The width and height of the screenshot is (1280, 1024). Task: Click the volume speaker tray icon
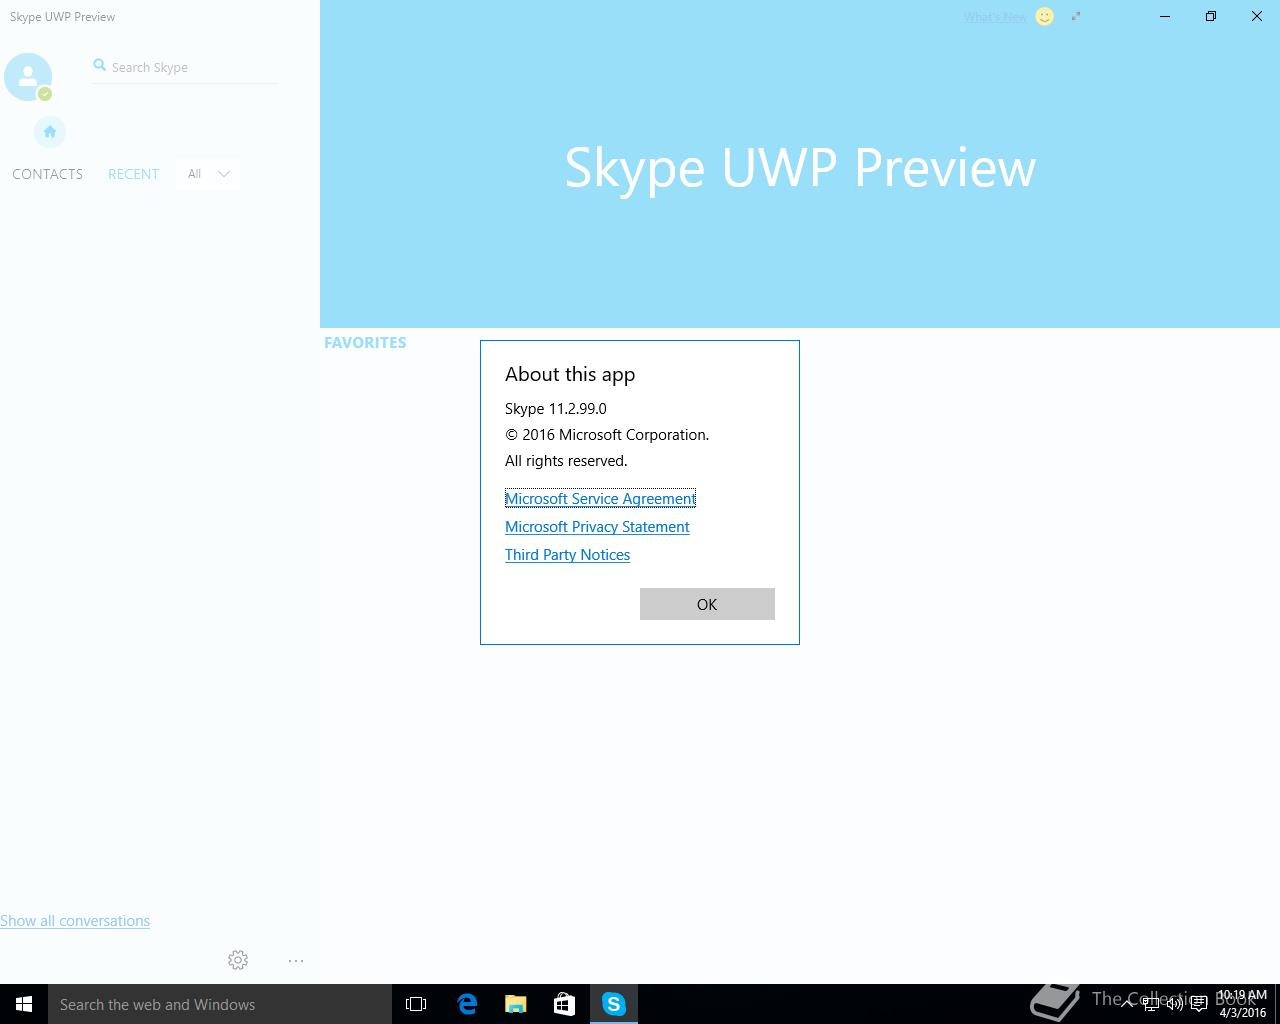1175,1004
